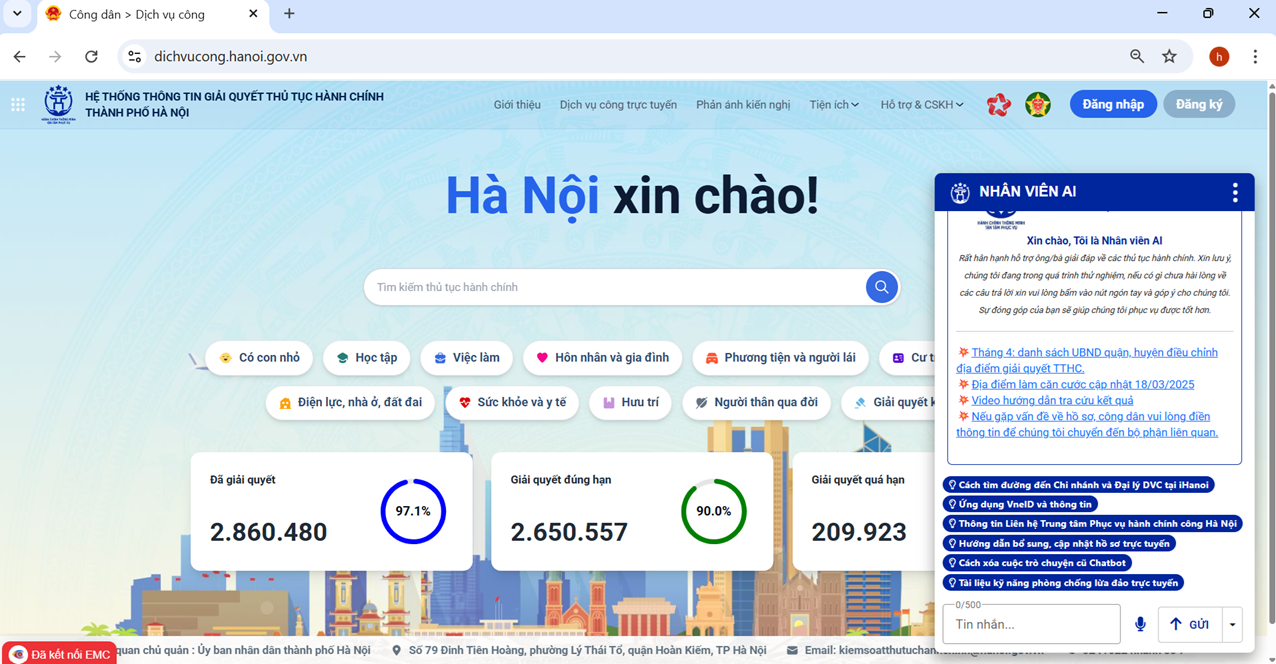The height and width of the screenshot is (664, 1276).
Task: Expand the Tiện ích dropdown menu
Action: 834,104
